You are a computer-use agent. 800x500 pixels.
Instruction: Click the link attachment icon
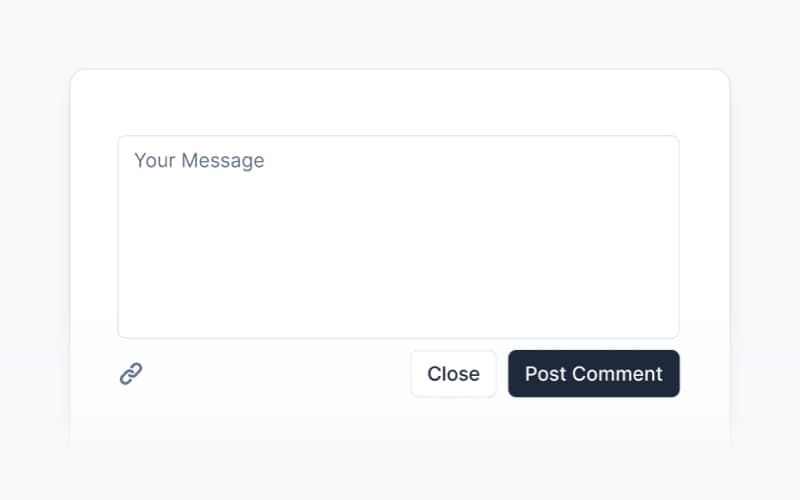point(131,374)
